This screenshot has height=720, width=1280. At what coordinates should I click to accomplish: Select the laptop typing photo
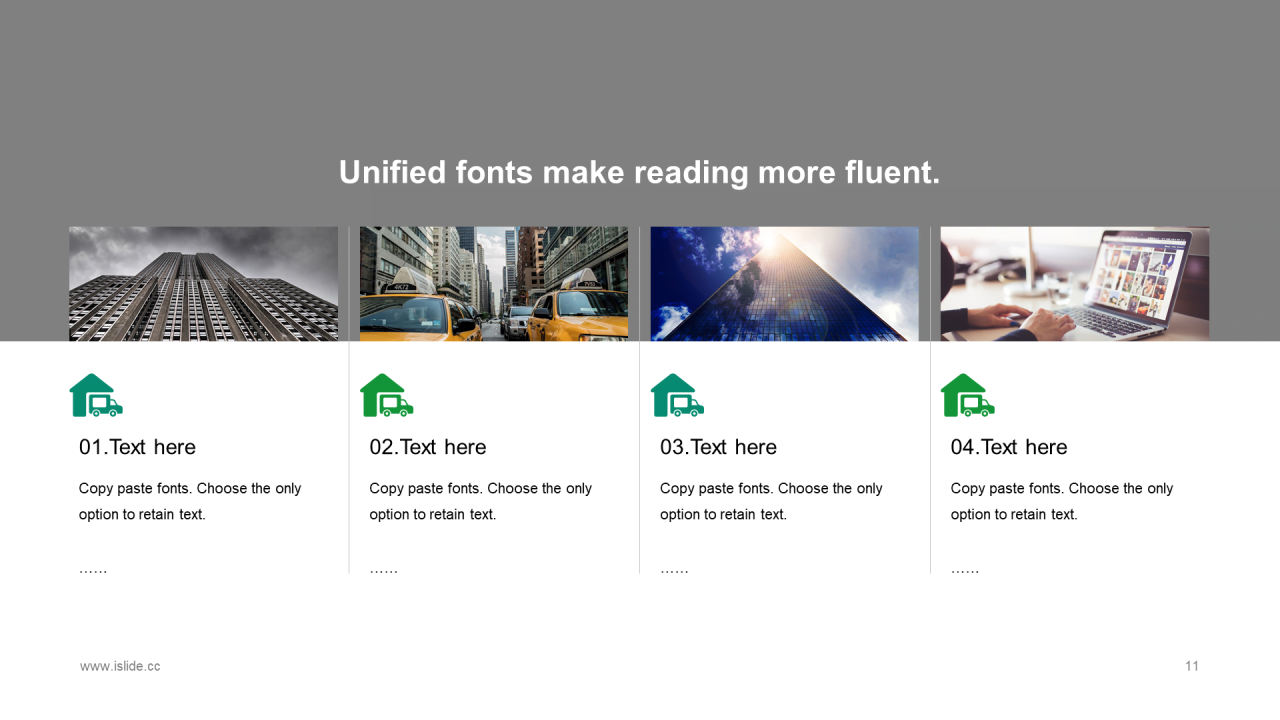[1075, 284]
